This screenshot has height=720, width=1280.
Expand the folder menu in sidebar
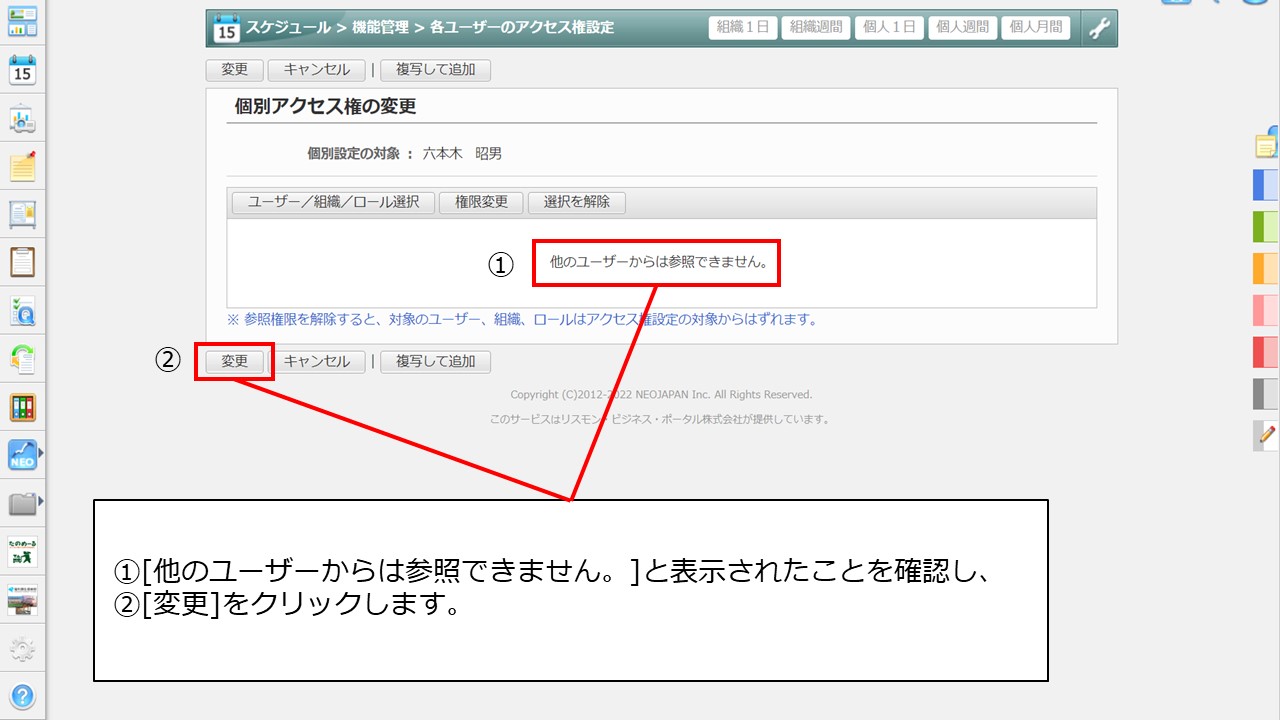click(x=41, y=501)
